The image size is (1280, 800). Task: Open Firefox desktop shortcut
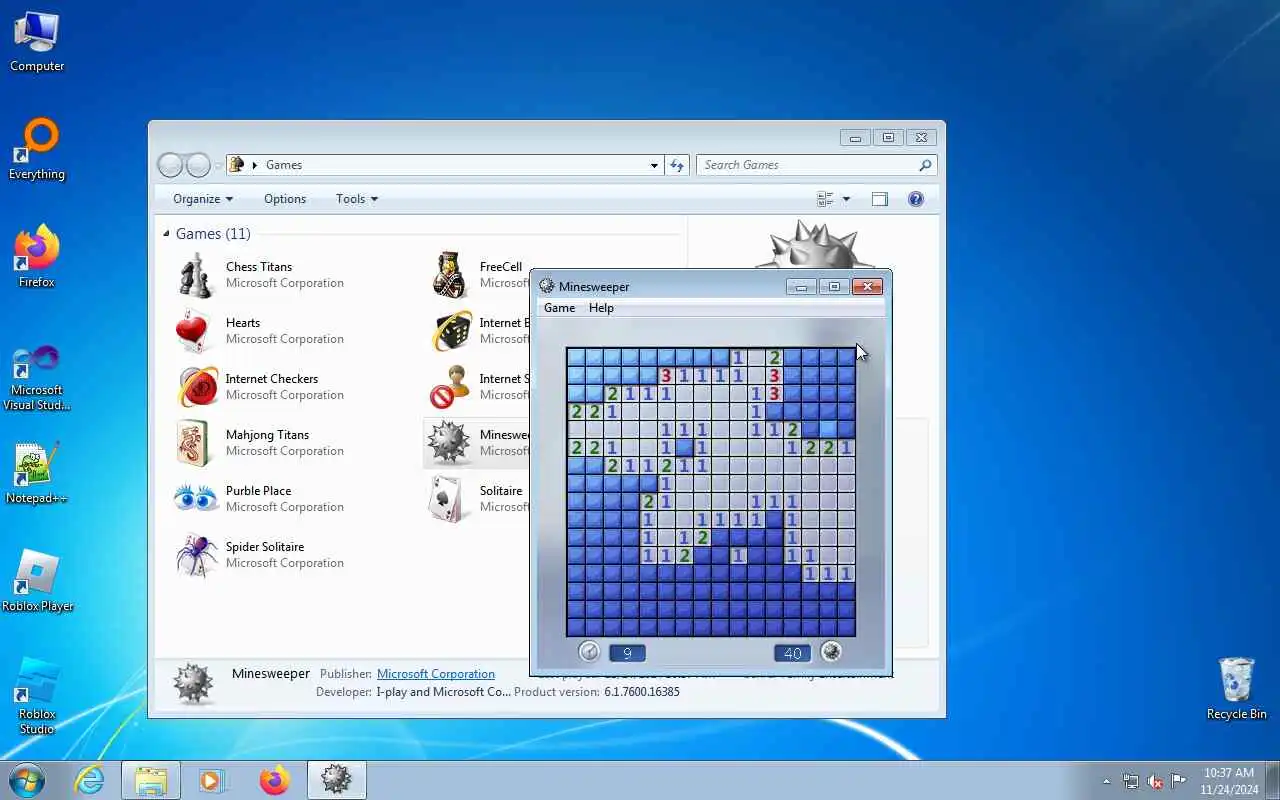[37, 257]
